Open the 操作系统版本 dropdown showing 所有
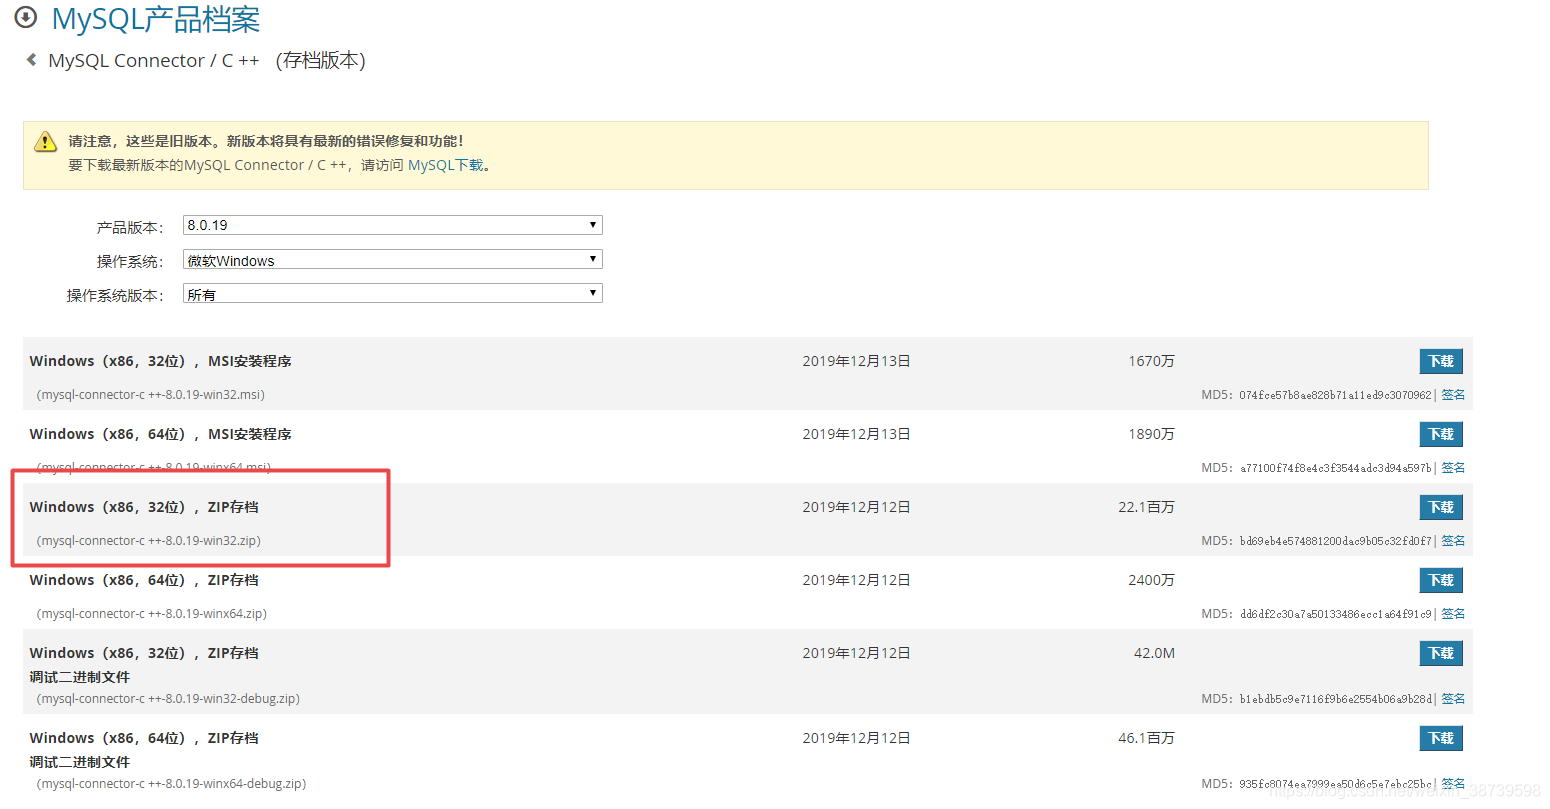1550x809 pixels. coord(393,294)
